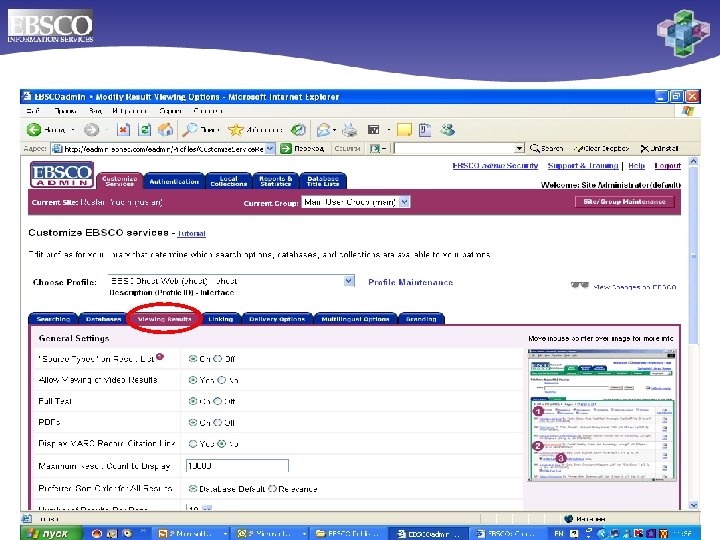Open Favorites star in the toolbar
Viewport: 720px width, 540px height.
[236, 130]
